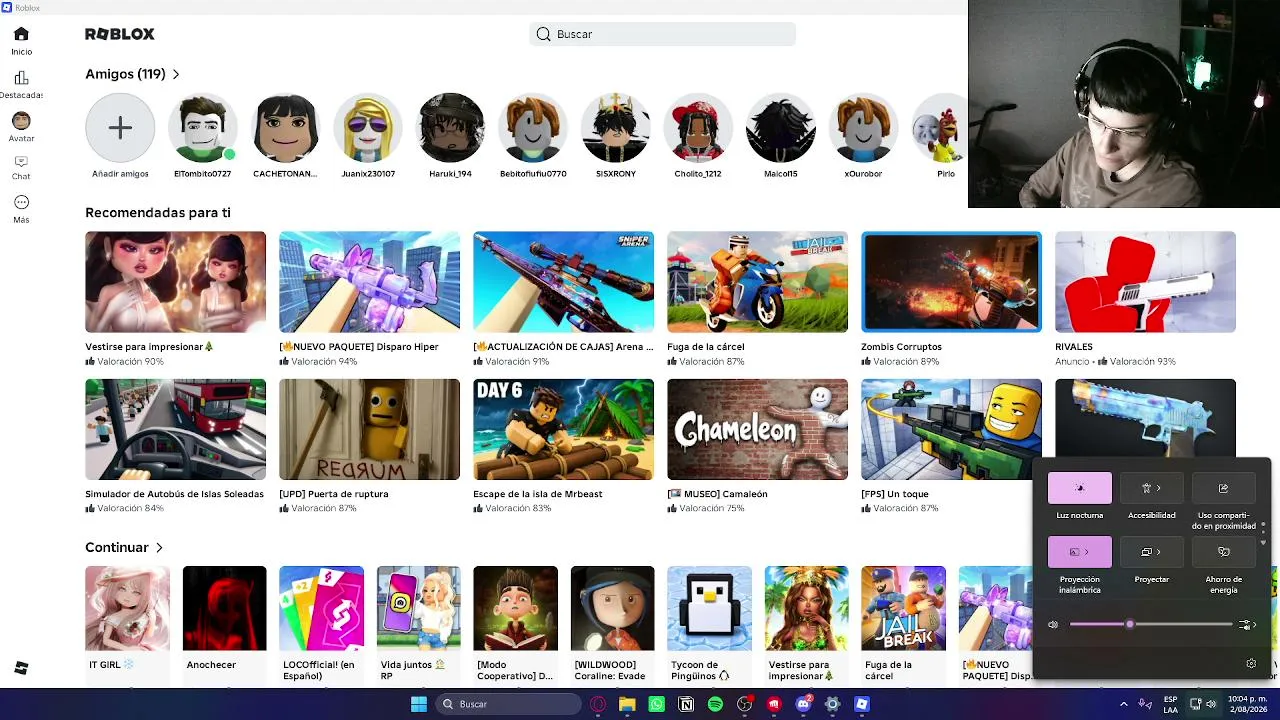1280x720 pixels.
Task: Open Chat in the Roblox sidebar
Action: [x=21, y=167]
